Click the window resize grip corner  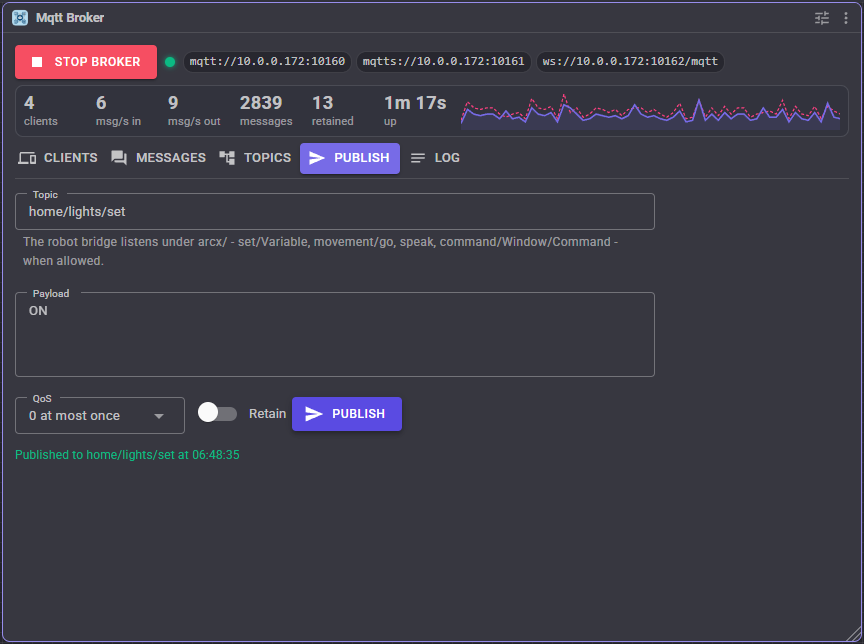(x=854, y=635)
